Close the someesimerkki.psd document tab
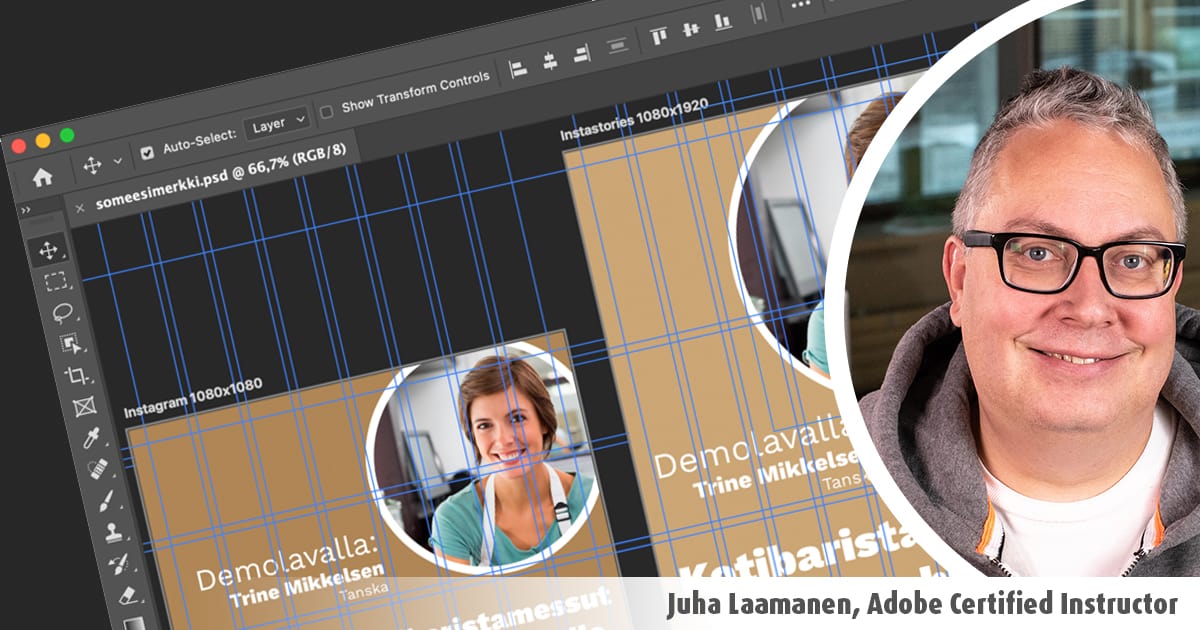Image resolution: width=1200 pixels, height=630 pixels. click(80, 209)
